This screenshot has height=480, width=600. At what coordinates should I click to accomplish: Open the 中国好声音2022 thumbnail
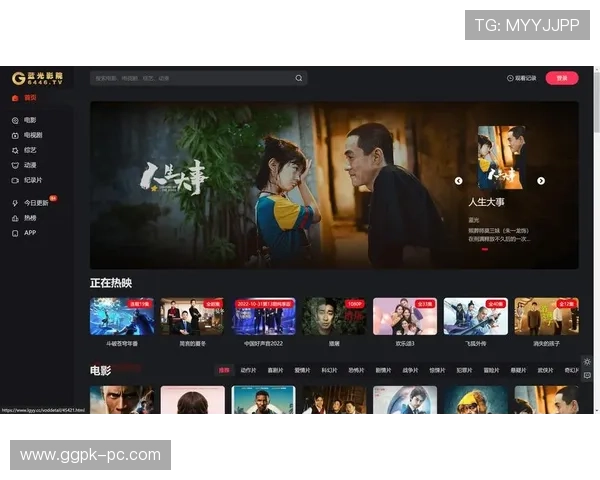click(x=264, y=317)
